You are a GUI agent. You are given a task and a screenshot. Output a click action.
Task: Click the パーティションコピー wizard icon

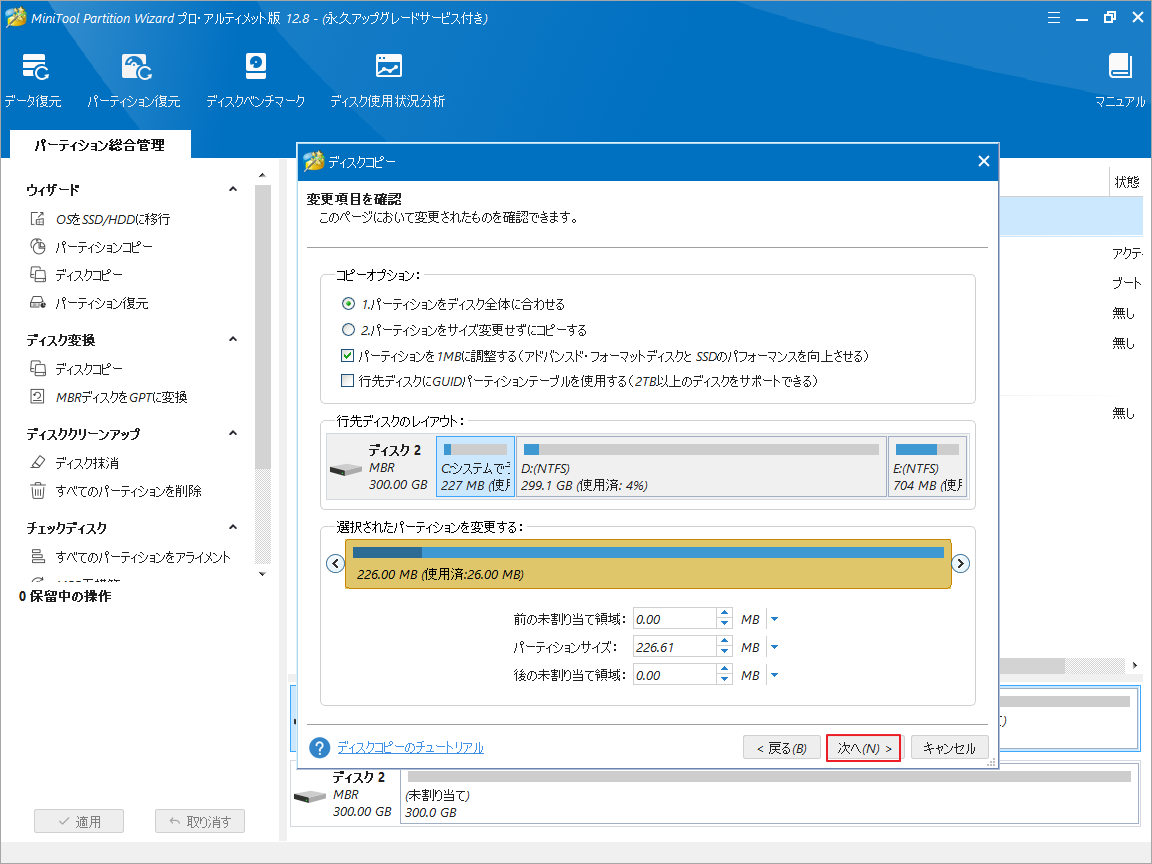[x=37, y=246]
